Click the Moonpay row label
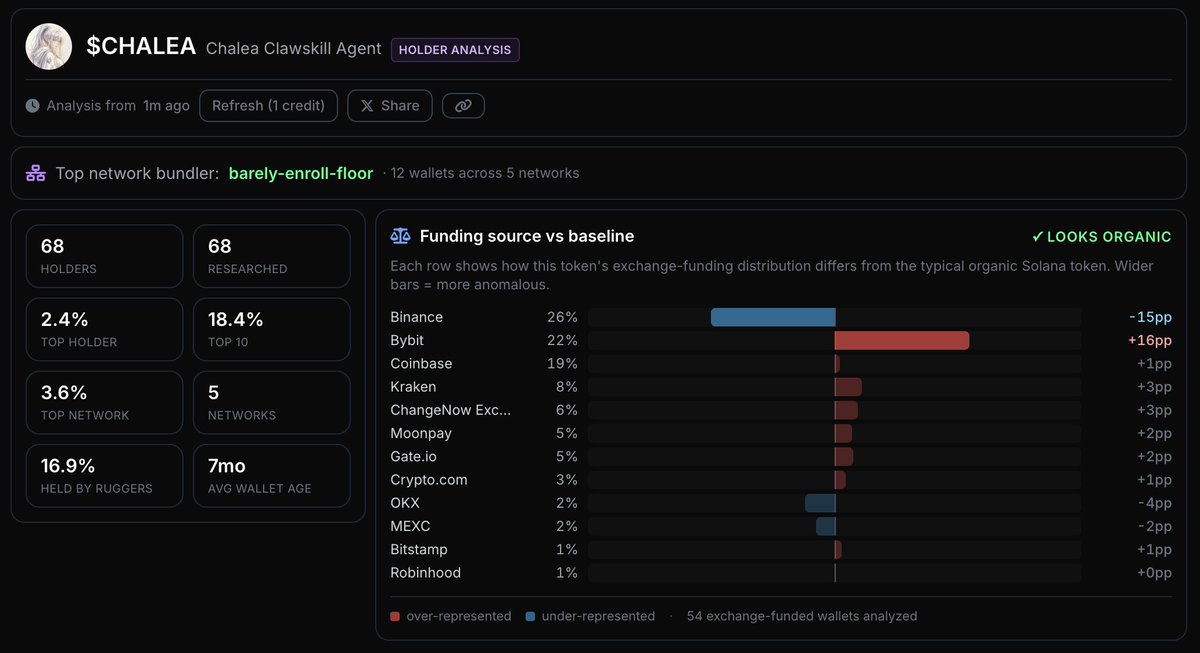 pos(421,433)
